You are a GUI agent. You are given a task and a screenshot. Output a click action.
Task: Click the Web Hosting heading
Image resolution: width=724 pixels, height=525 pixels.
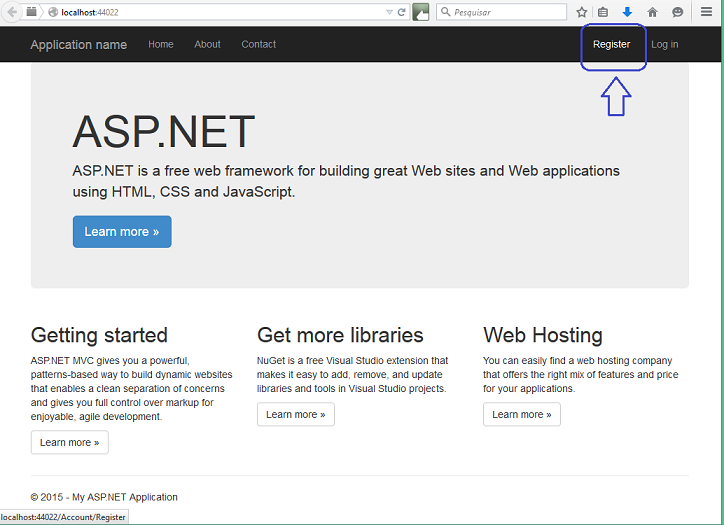click(x=543, y=335)
